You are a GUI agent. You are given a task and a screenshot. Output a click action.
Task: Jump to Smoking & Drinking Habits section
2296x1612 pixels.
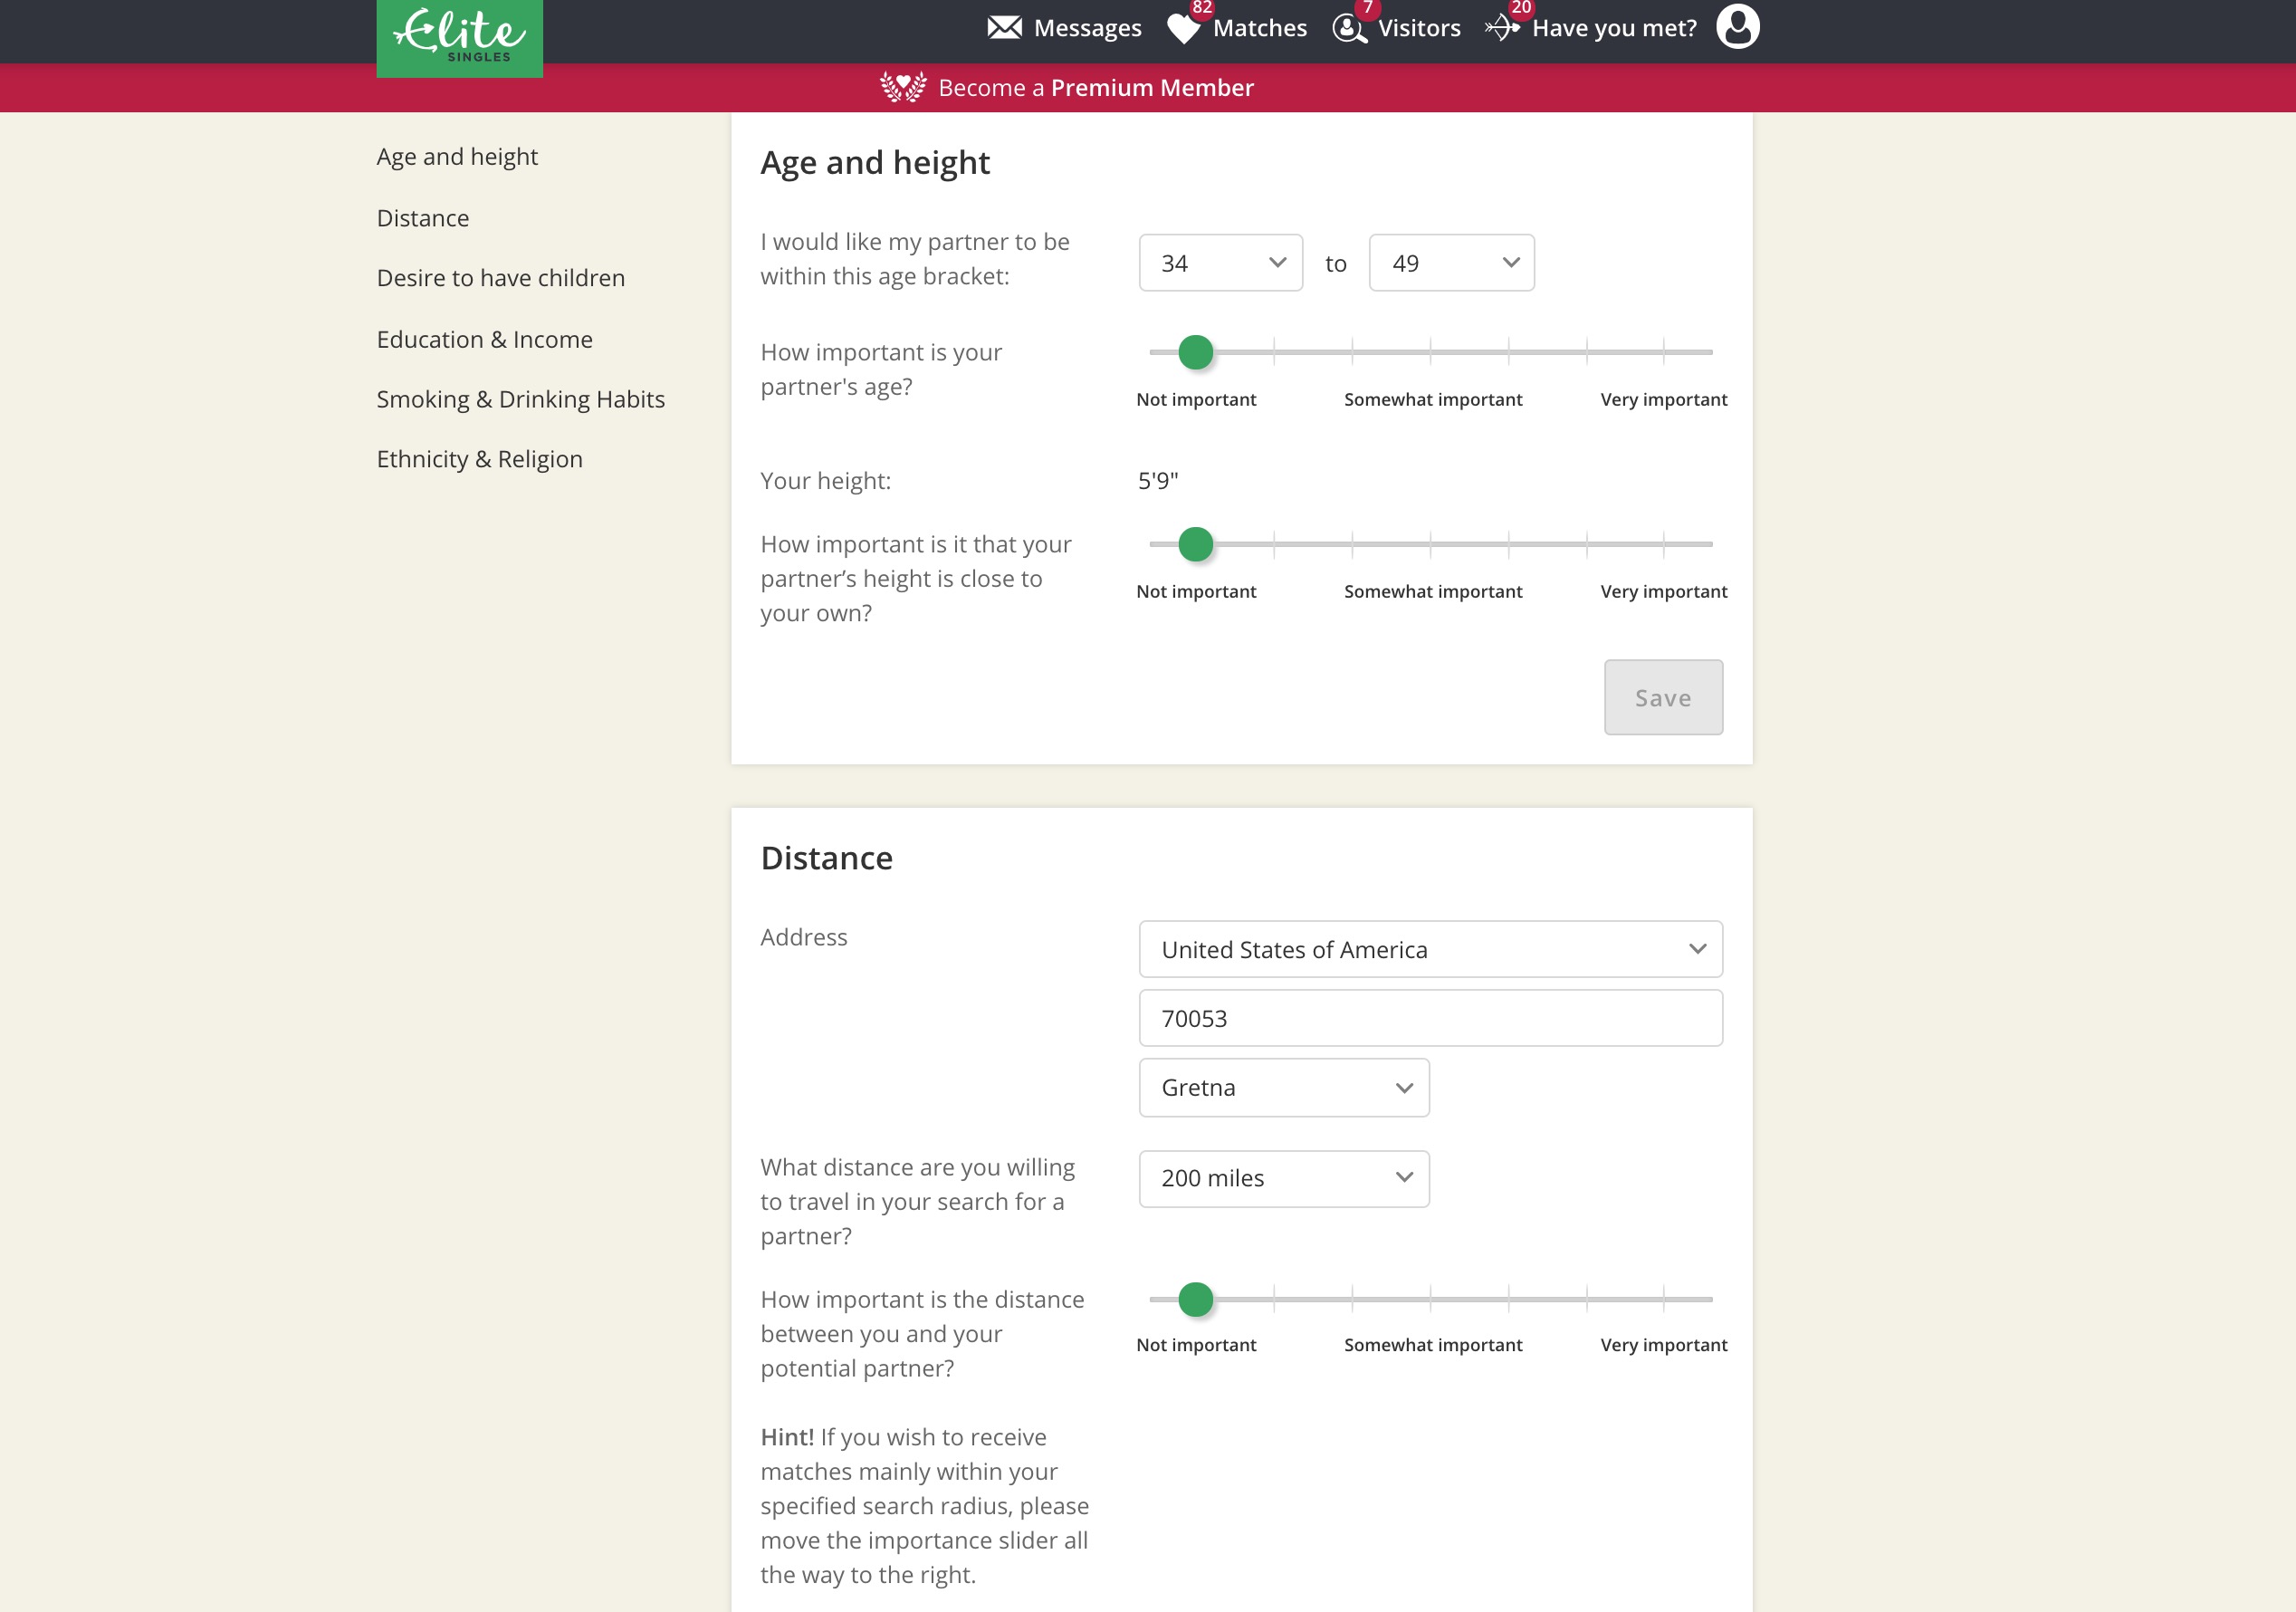[521, 400]
